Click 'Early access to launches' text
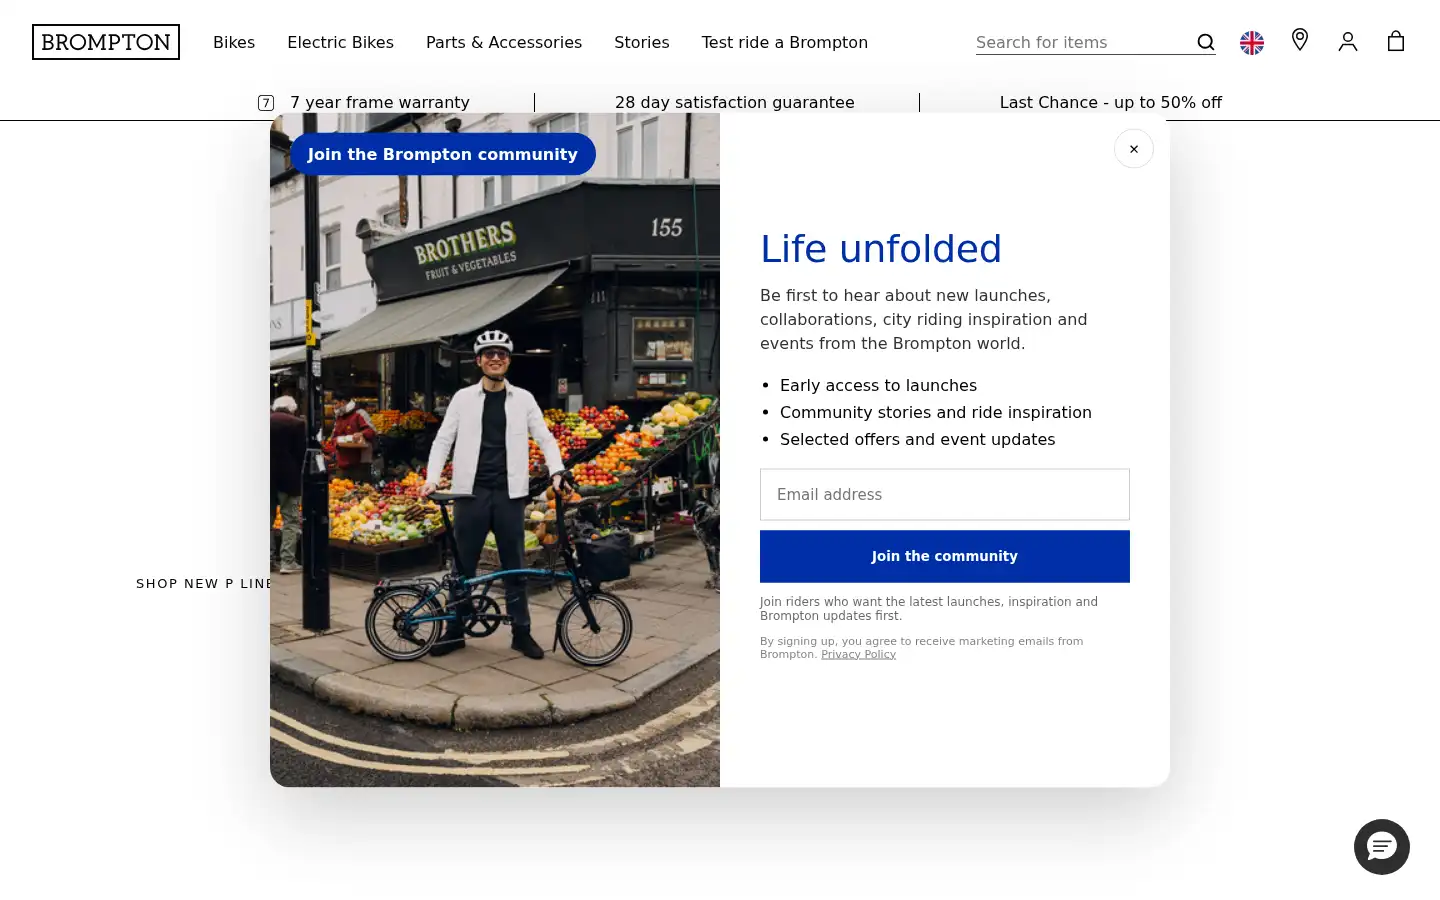 pos(878,385)
